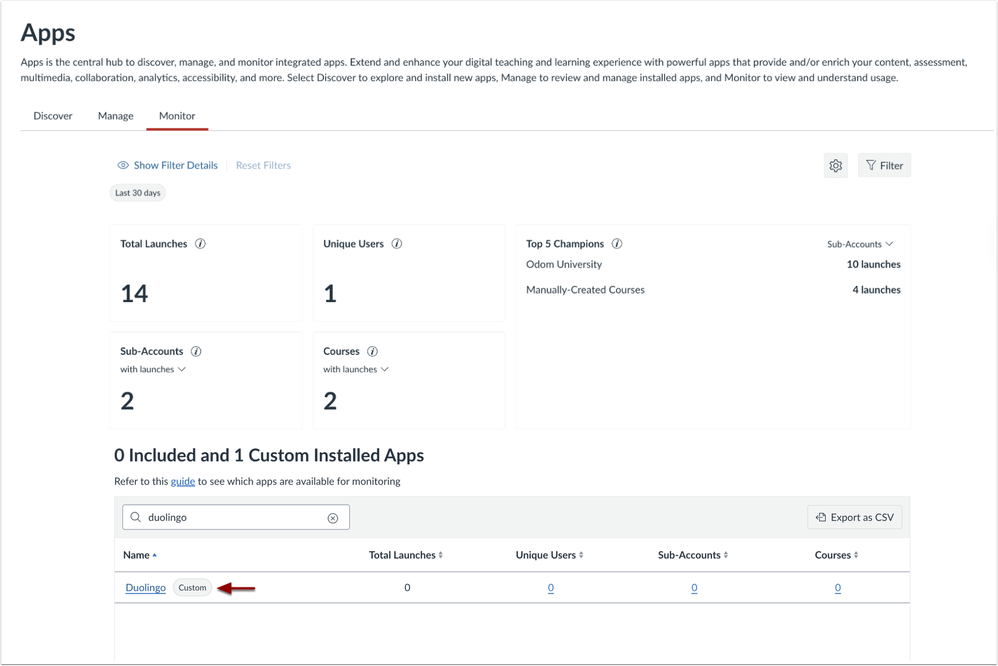Switch to the Manage tab

(x=116, y=116)
